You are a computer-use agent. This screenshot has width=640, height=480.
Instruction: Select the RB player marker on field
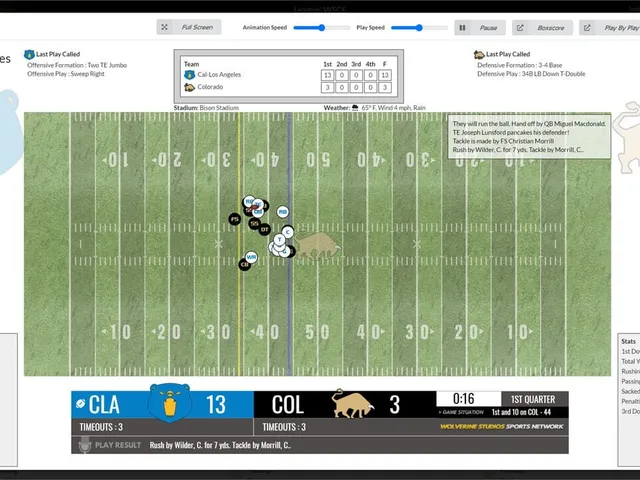click(x=282, y=212)
